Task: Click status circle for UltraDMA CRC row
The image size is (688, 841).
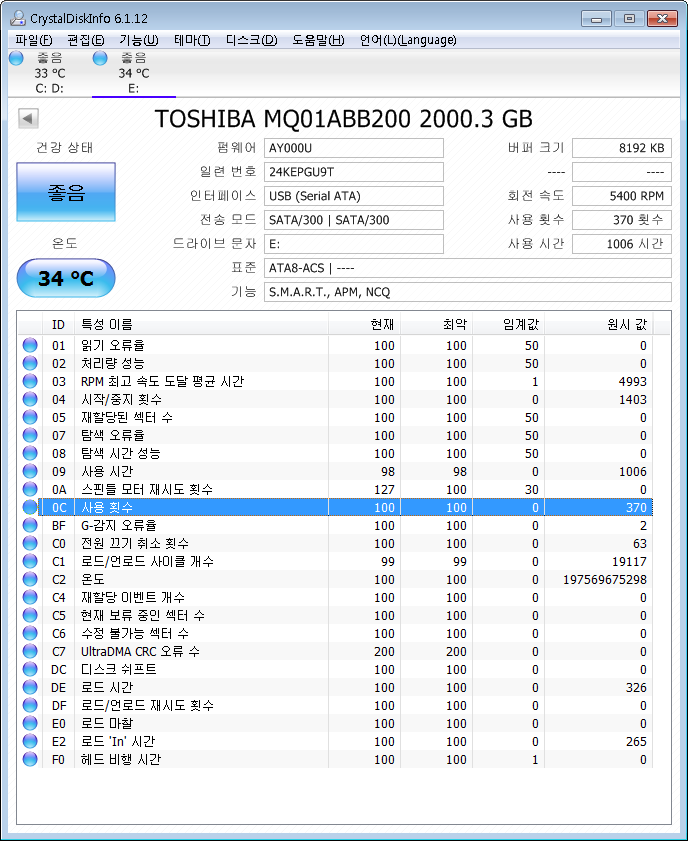Action: click(30, 652)
